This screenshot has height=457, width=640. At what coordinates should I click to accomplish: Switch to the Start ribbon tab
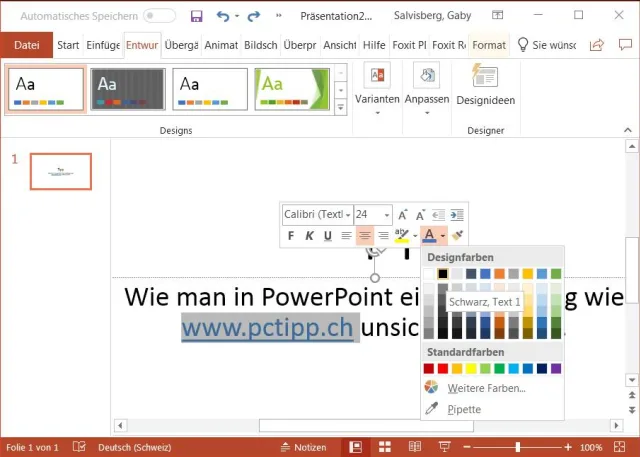click(68, 45)
